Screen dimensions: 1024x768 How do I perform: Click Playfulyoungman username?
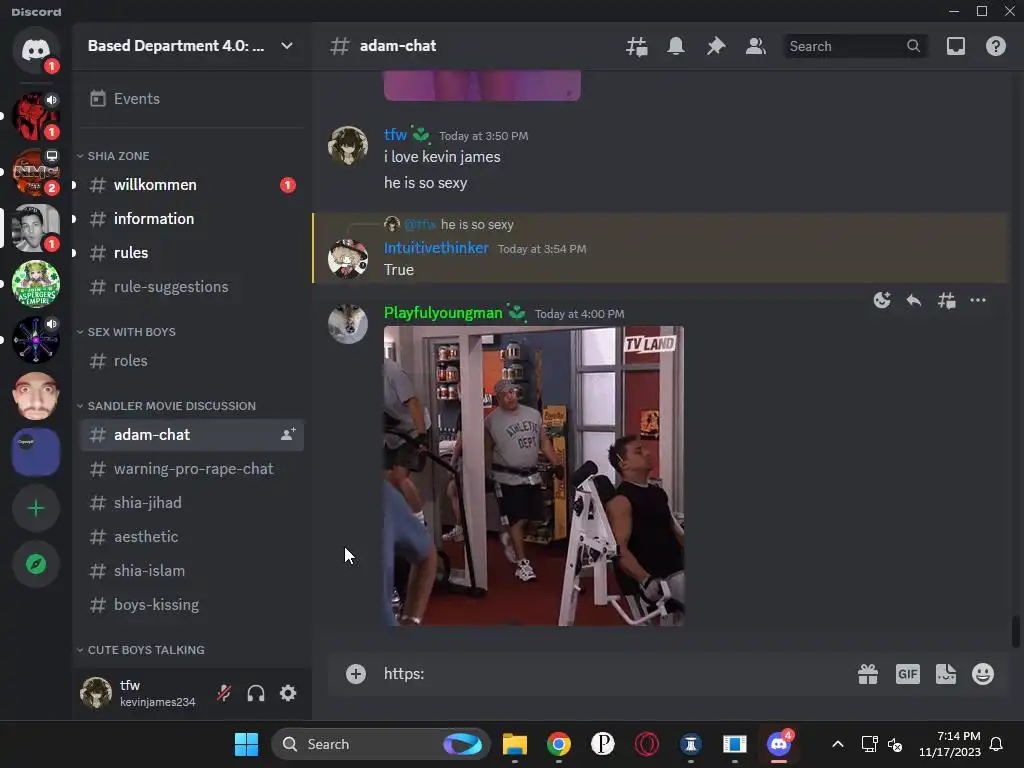coord(443,313)
